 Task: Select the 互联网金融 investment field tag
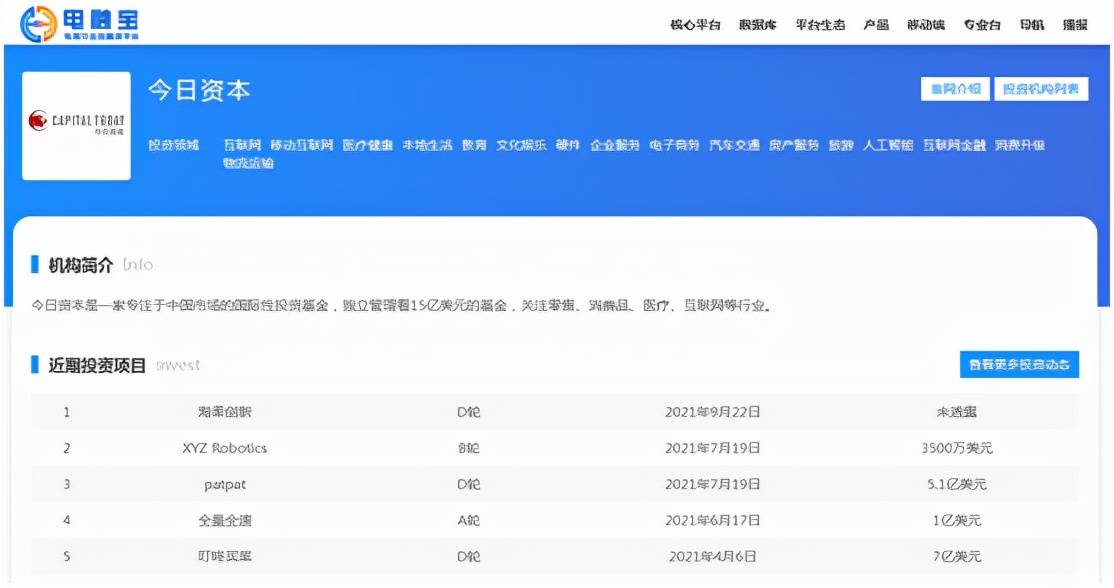click(953, 145)
